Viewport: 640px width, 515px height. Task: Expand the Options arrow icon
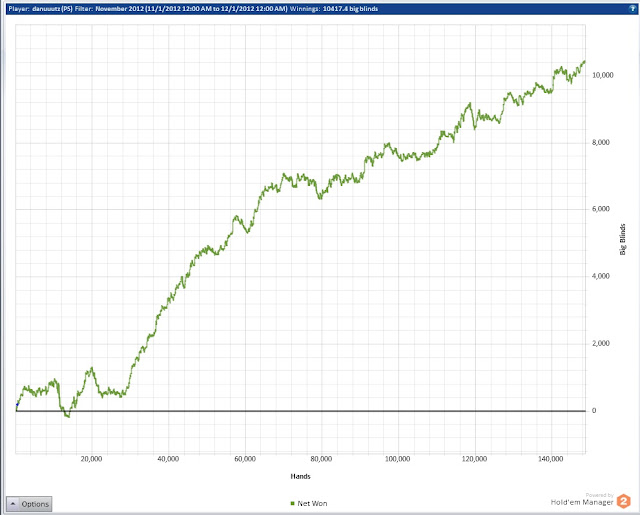13,504
